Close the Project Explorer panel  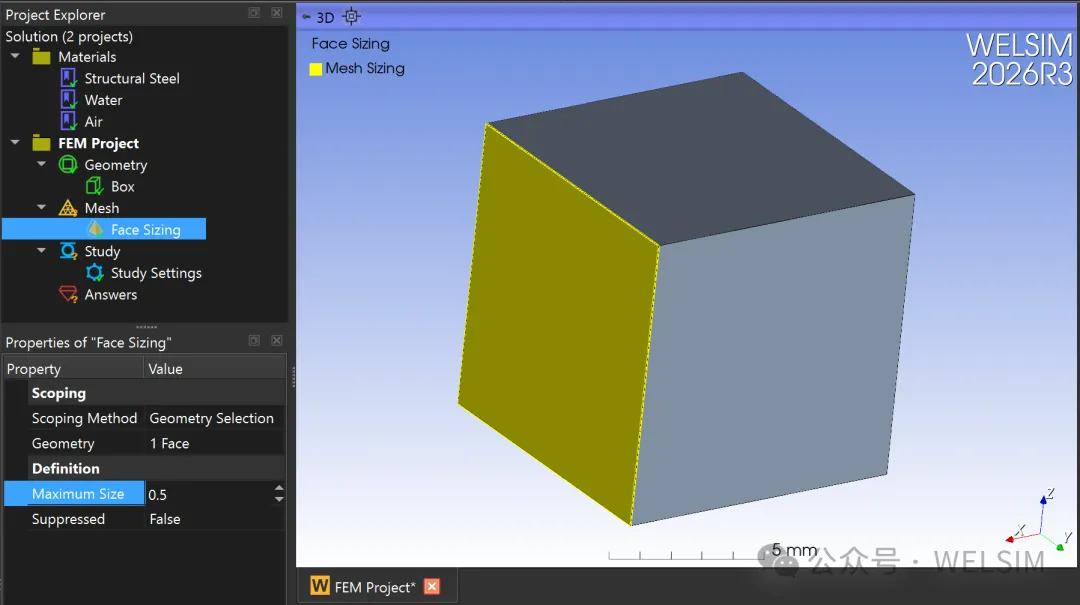pos(276,13)
